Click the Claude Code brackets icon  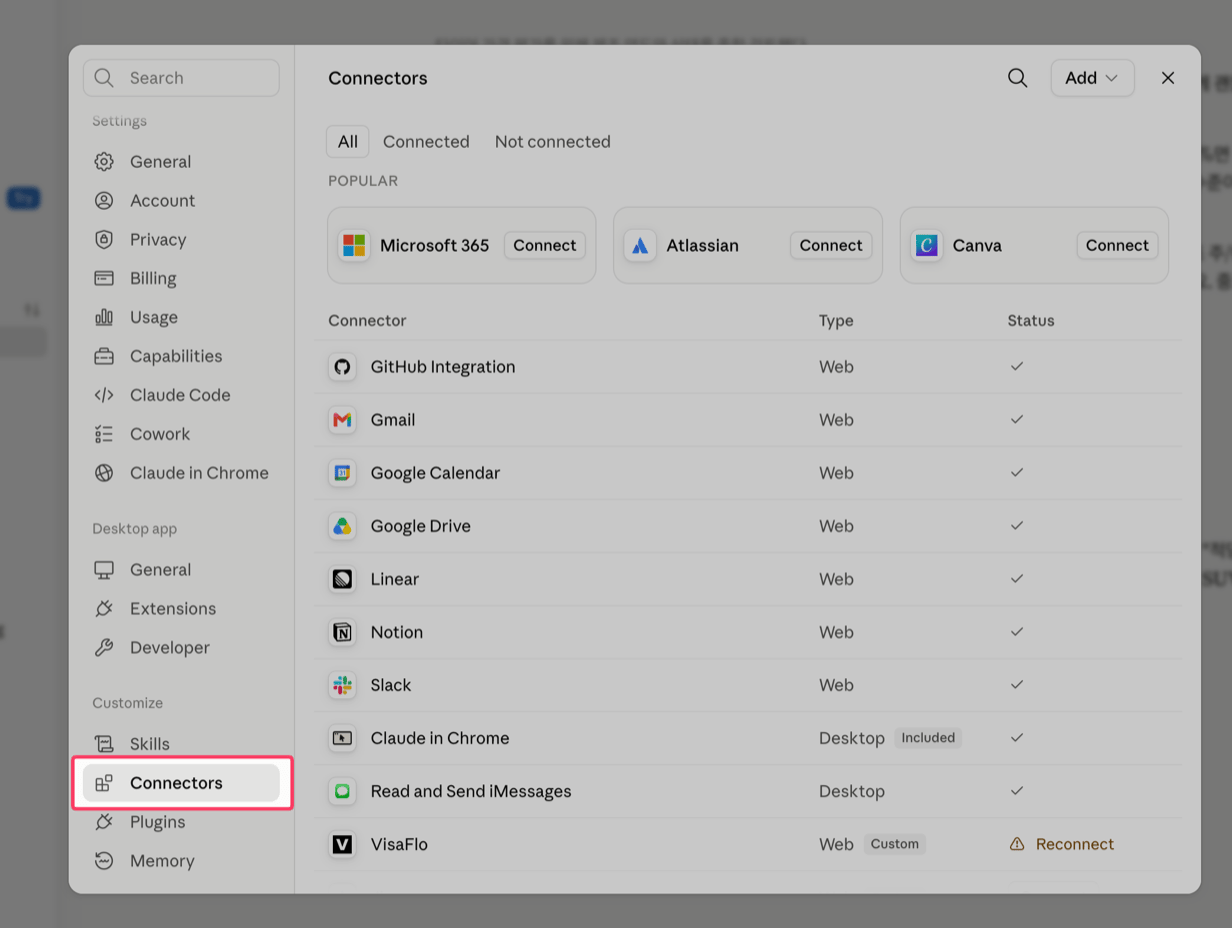pos(104,395)
